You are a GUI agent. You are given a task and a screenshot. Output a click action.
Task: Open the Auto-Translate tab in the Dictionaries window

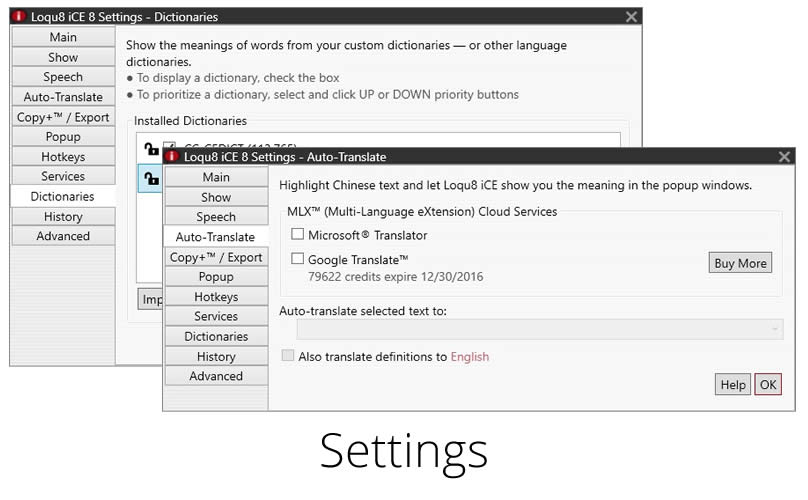63,97
